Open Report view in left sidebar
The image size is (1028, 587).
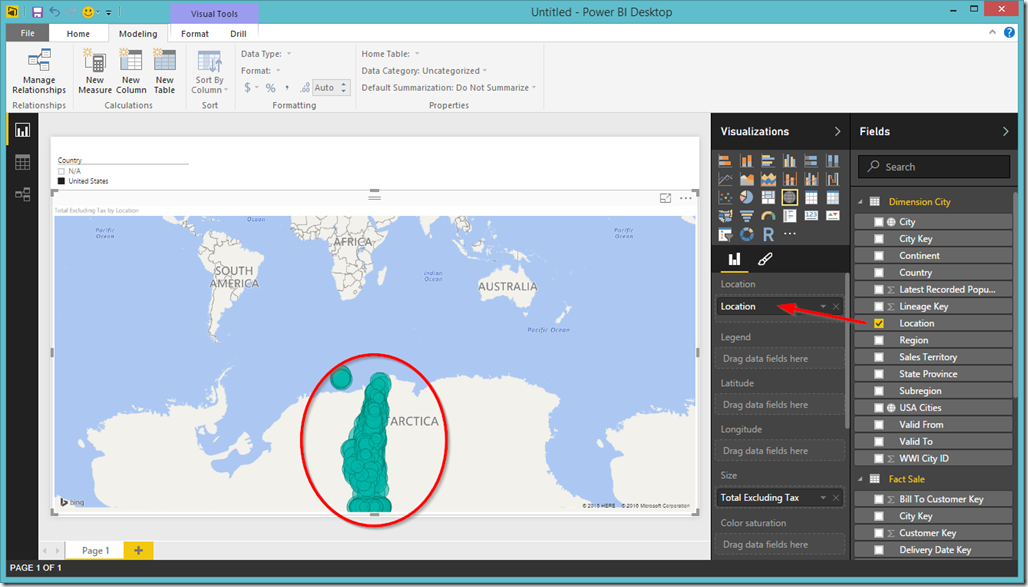[22, 131]
